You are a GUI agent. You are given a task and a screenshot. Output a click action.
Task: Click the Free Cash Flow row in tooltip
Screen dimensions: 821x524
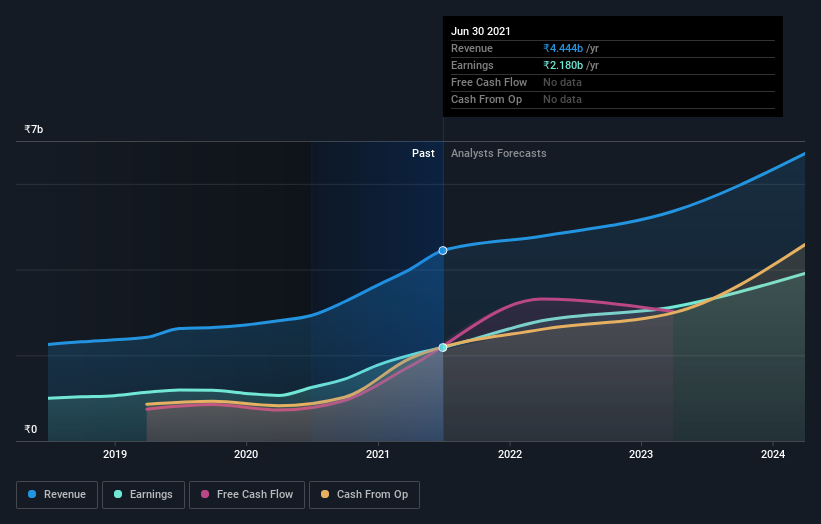click(613, 83)
